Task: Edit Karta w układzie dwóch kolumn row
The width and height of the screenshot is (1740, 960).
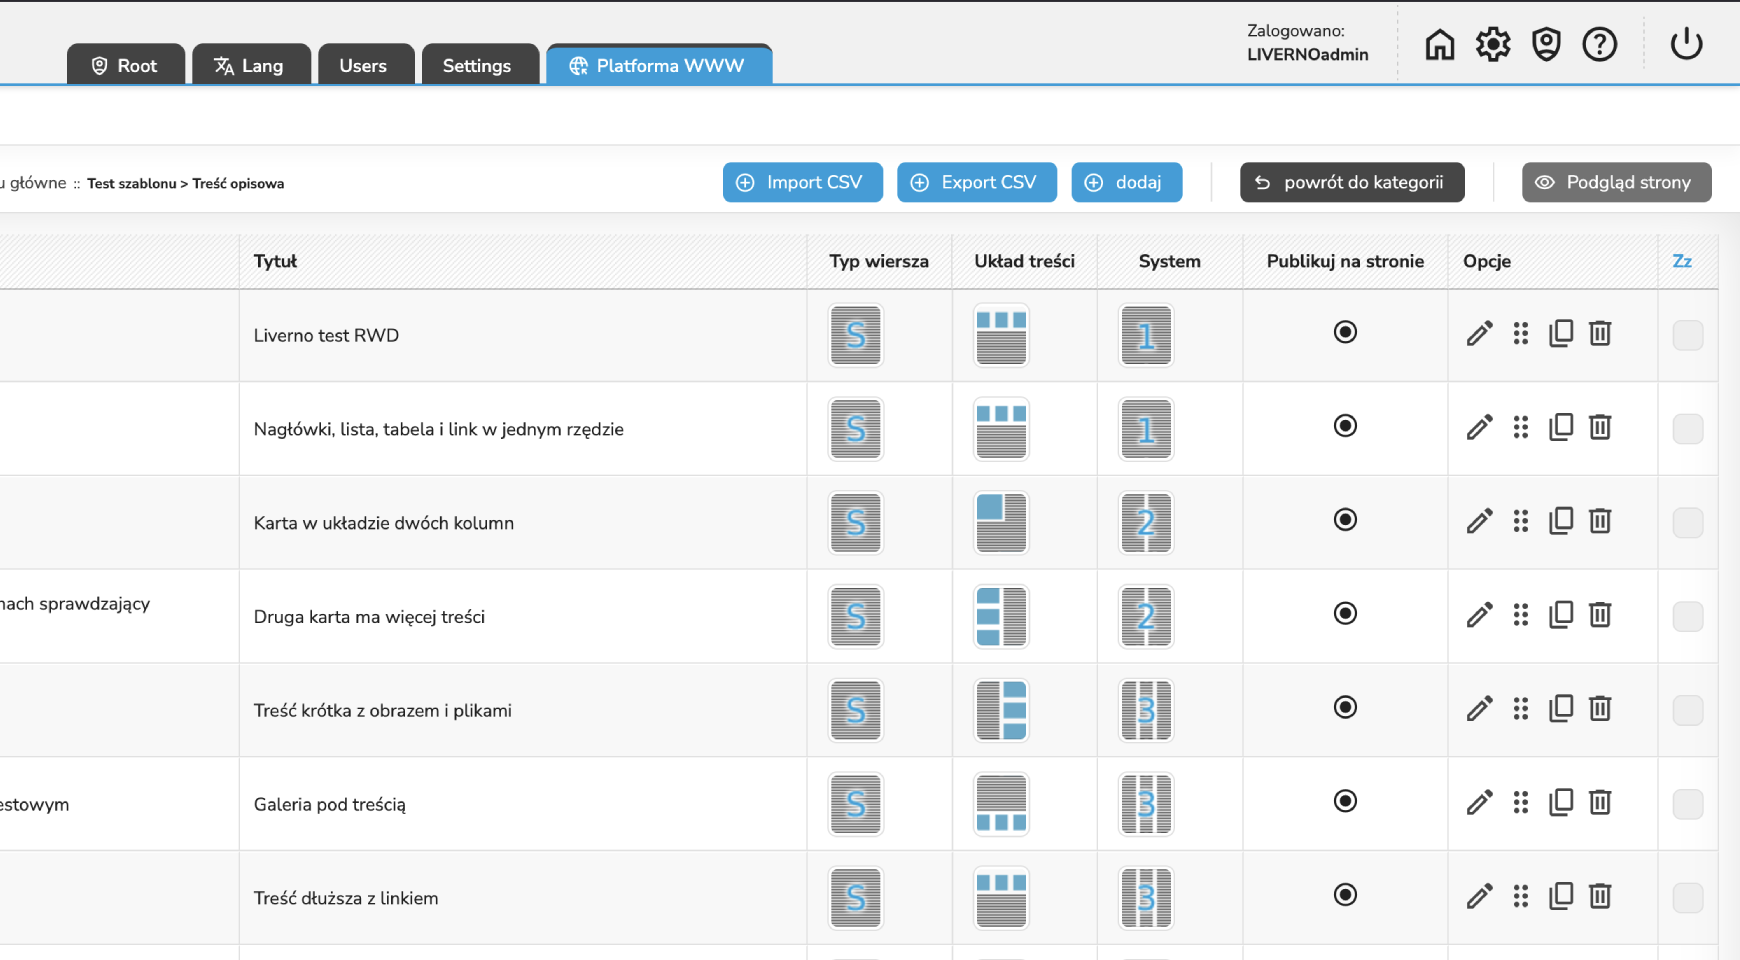Action: pos(1480,521)
